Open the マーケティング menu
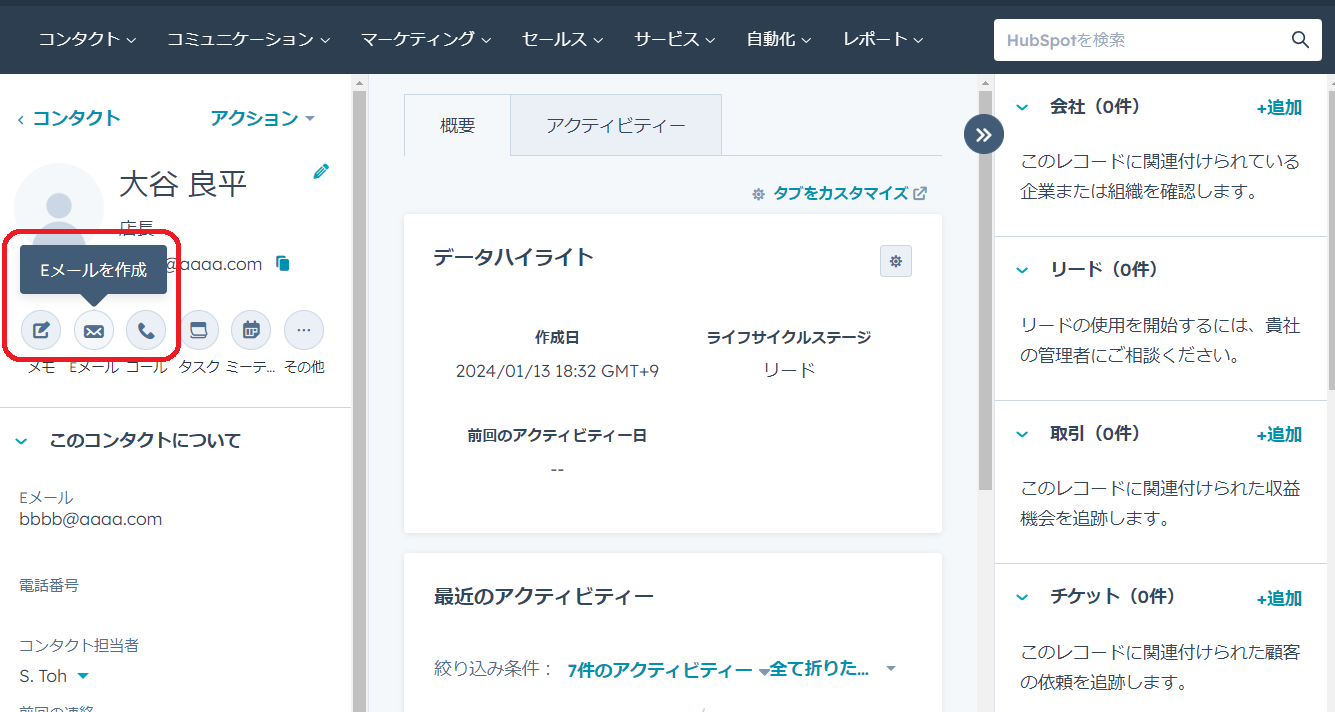Image resolution: width=1335 pixels, height=712 pixels. pos(426,40)
